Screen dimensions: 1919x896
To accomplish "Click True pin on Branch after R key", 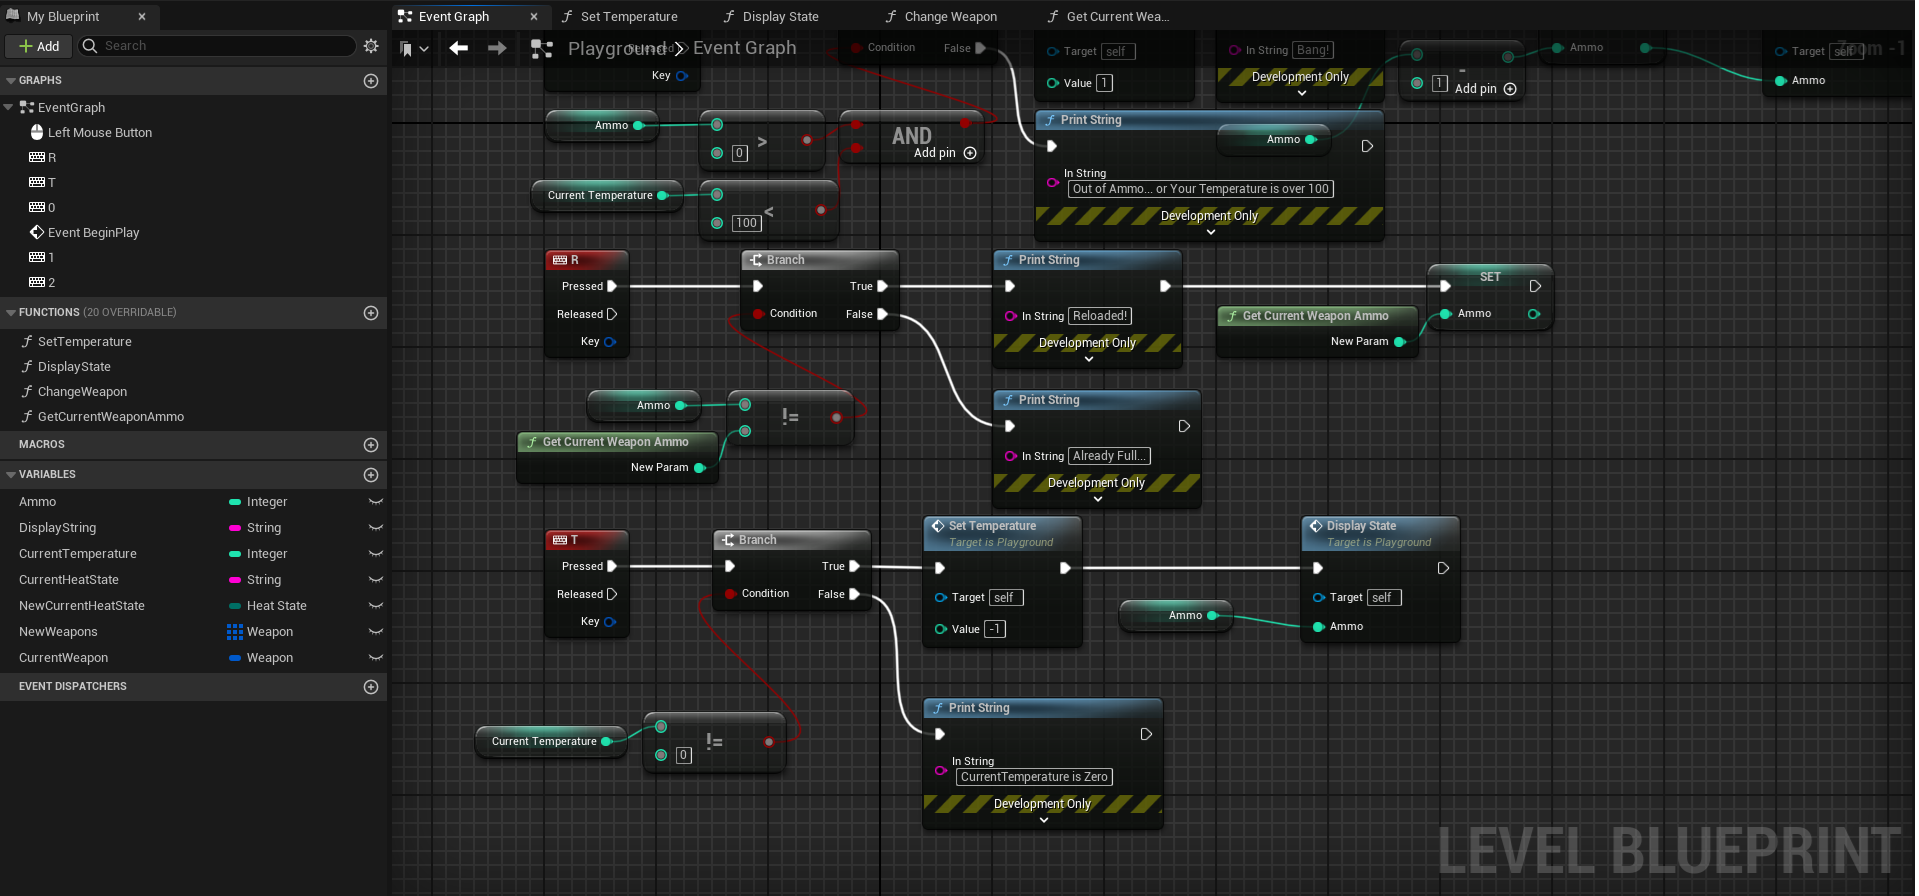I will tap(882, 286).
